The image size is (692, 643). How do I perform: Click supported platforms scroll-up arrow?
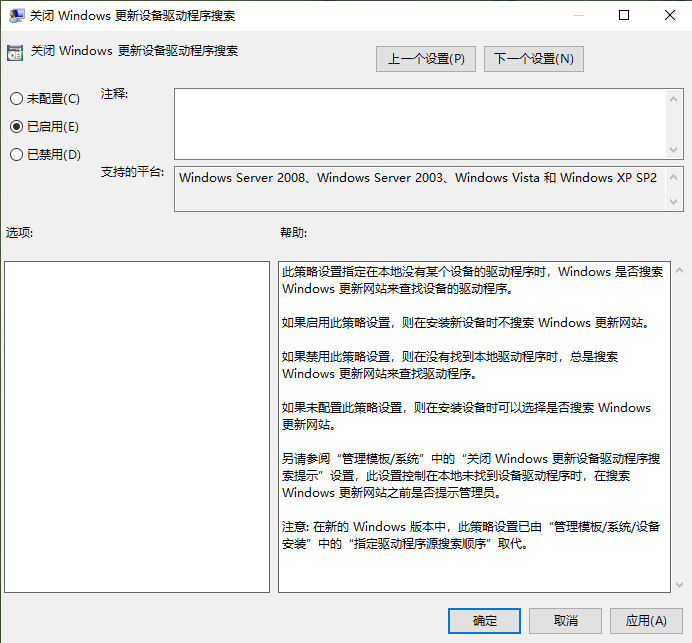[673, 177]
